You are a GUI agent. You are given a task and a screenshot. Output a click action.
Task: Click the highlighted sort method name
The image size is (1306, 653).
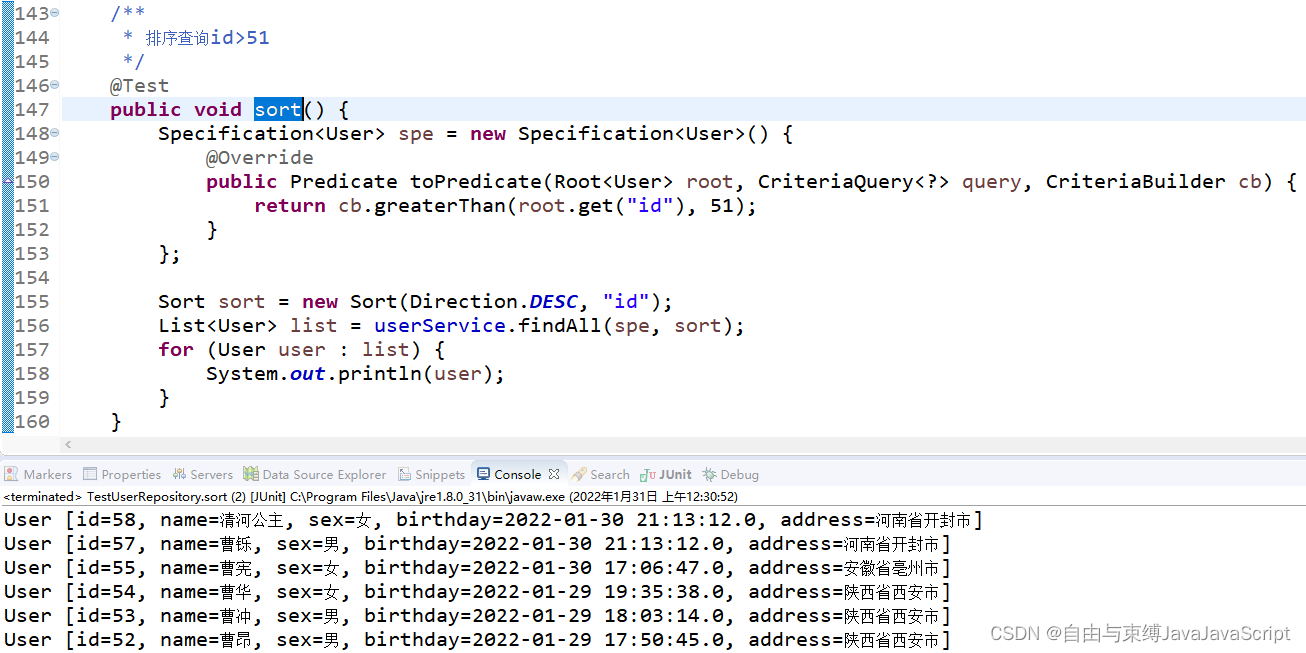[278, 109]
